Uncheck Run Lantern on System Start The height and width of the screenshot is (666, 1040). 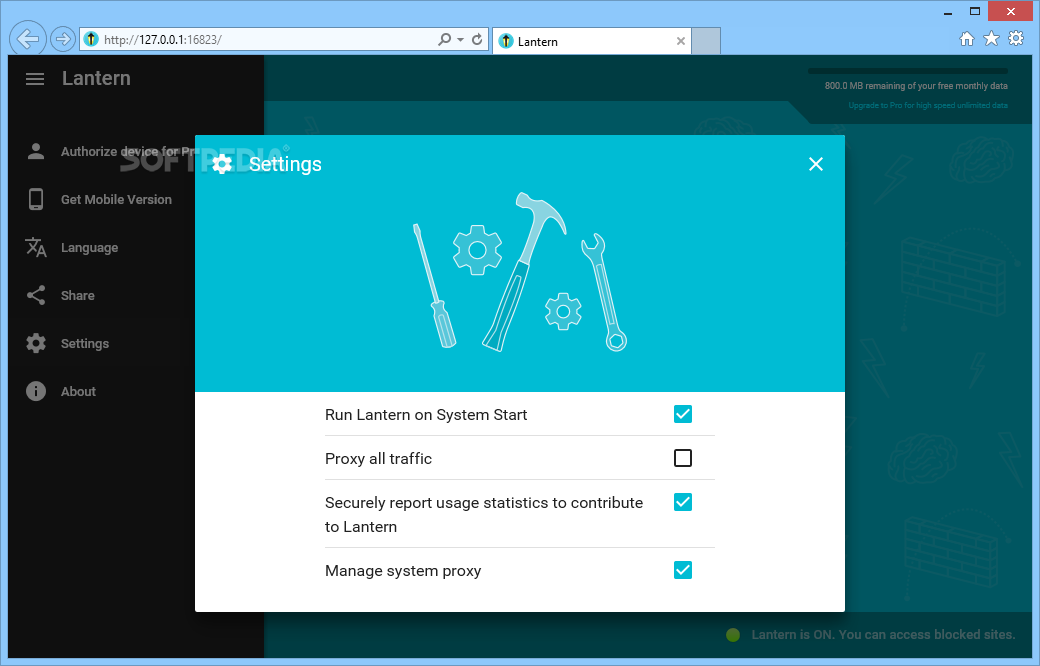682,414
